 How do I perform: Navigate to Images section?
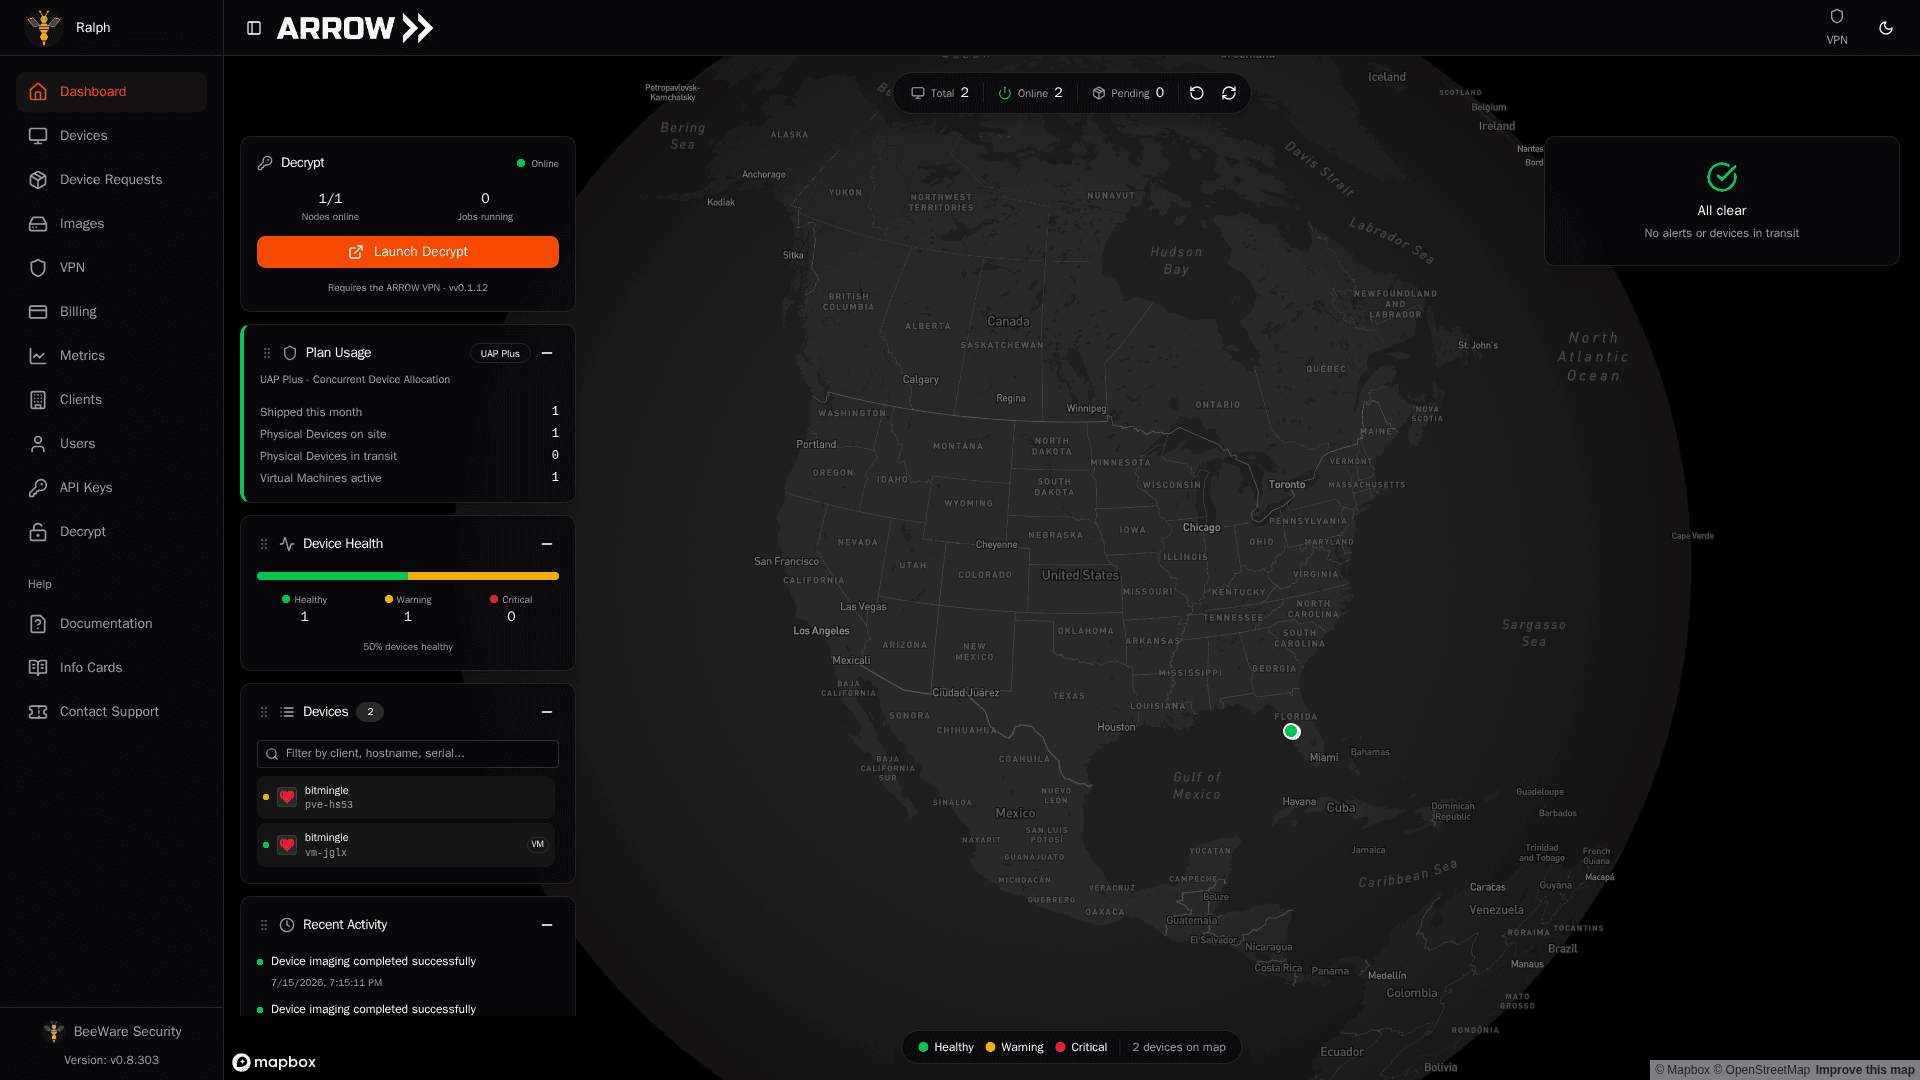(111, 224)
